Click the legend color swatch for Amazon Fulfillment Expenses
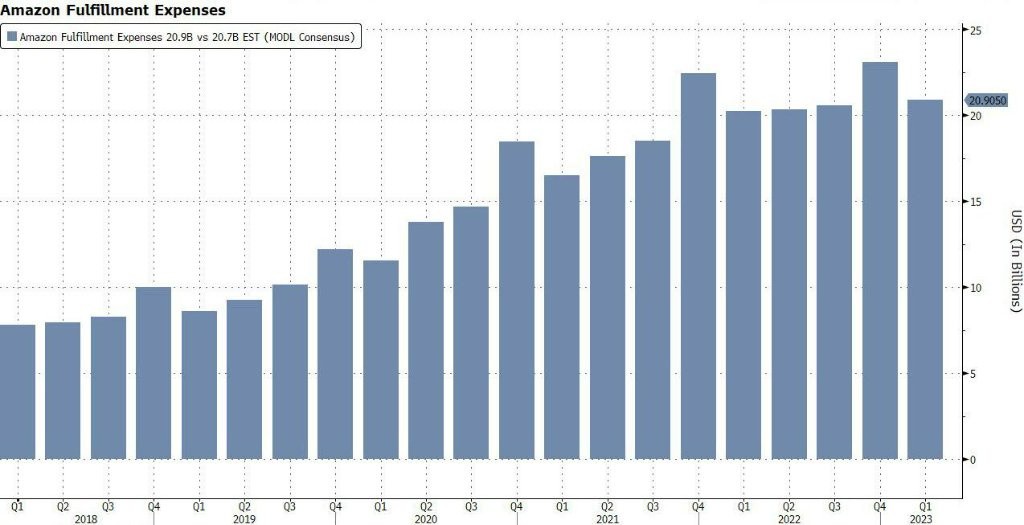Viewport: 1024px width, 525px height. point(12,37)
